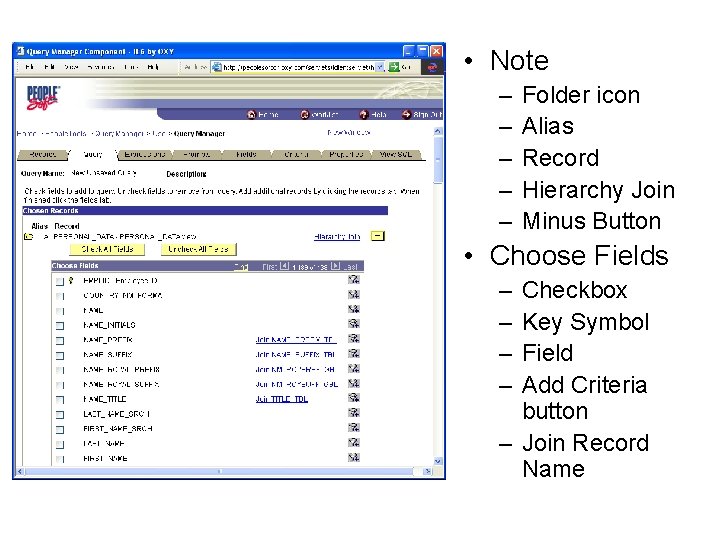Add criteria for LAST_NAME_SRCH field

(x=354, y=413)
